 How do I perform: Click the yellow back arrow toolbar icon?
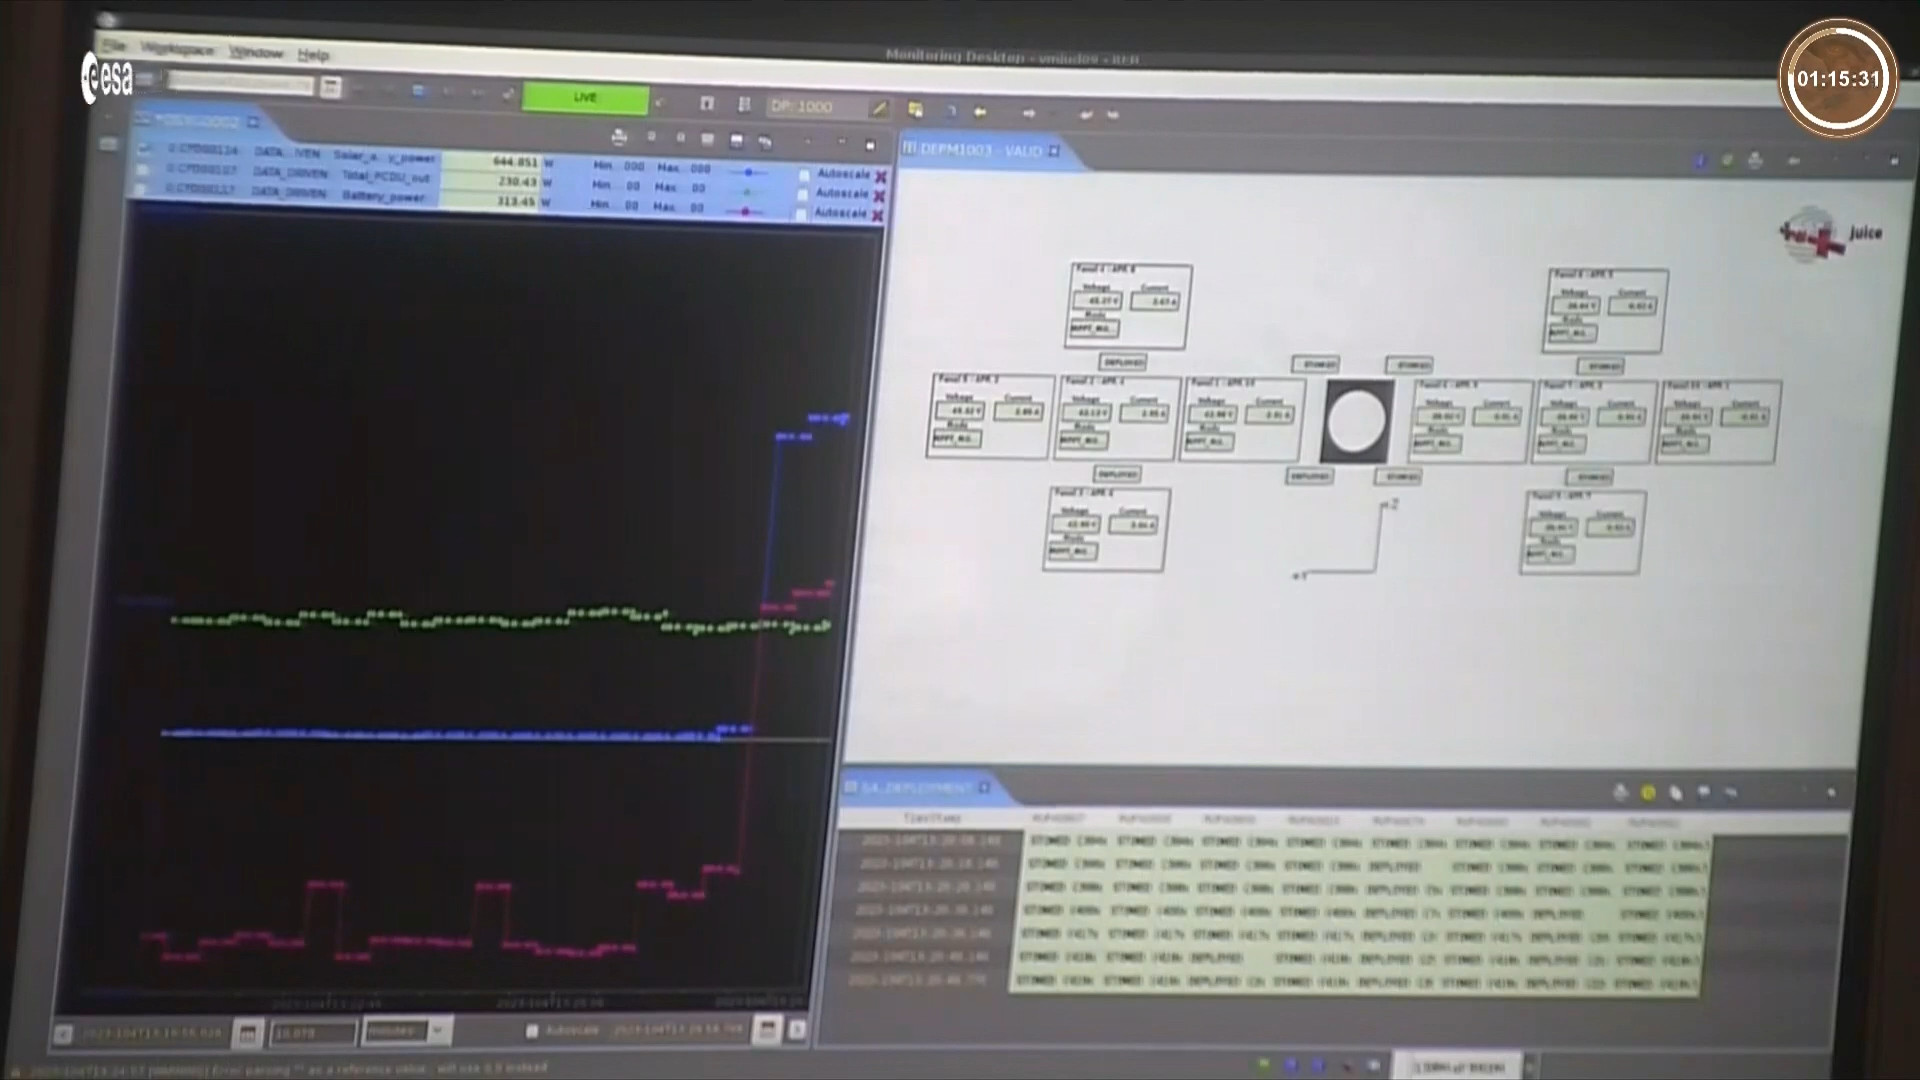[980, 112]
